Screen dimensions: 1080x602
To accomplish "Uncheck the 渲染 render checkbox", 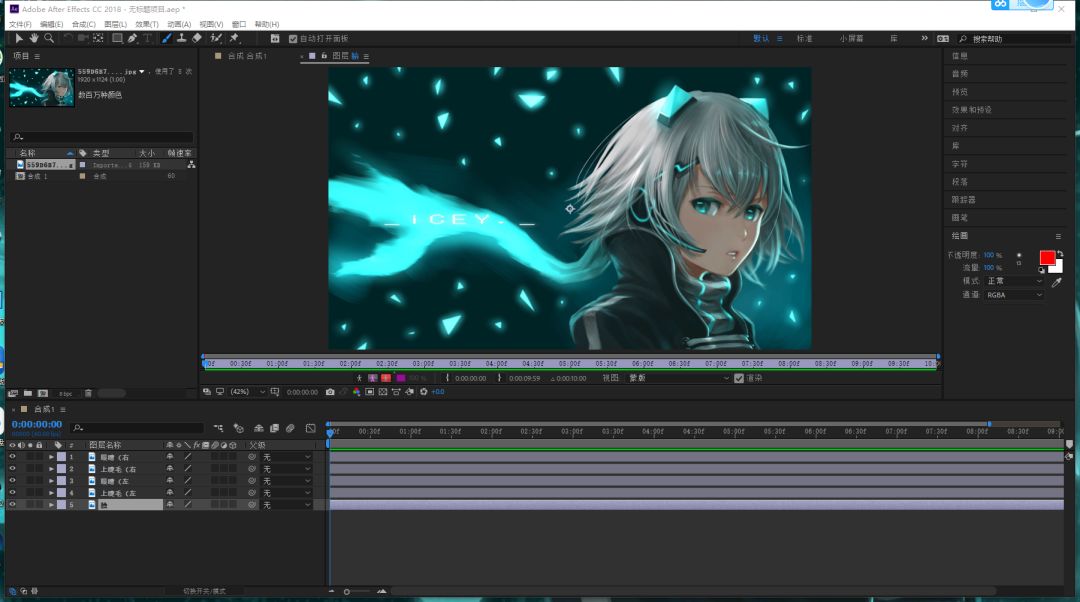I will (x=739, y=378).
